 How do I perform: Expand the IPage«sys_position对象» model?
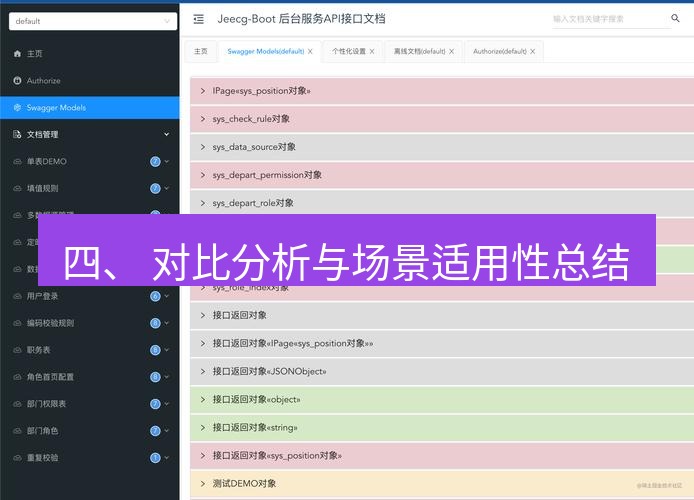point(442,91)
